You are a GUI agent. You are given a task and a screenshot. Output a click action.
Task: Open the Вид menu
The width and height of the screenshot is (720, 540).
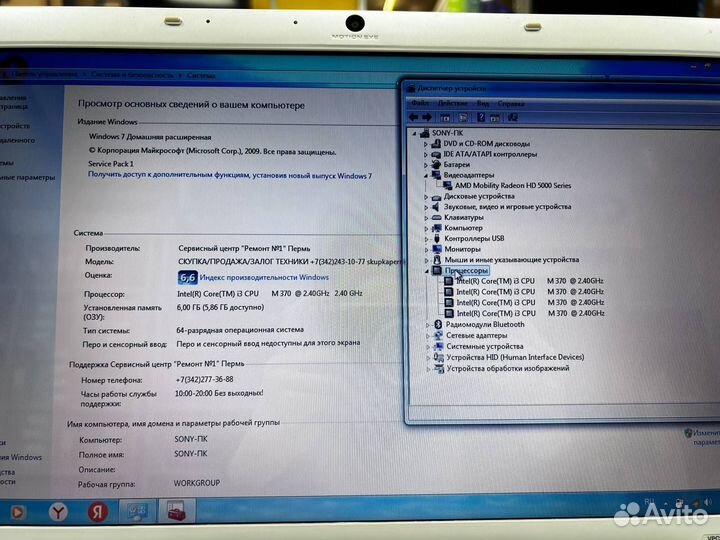(483, 103)
